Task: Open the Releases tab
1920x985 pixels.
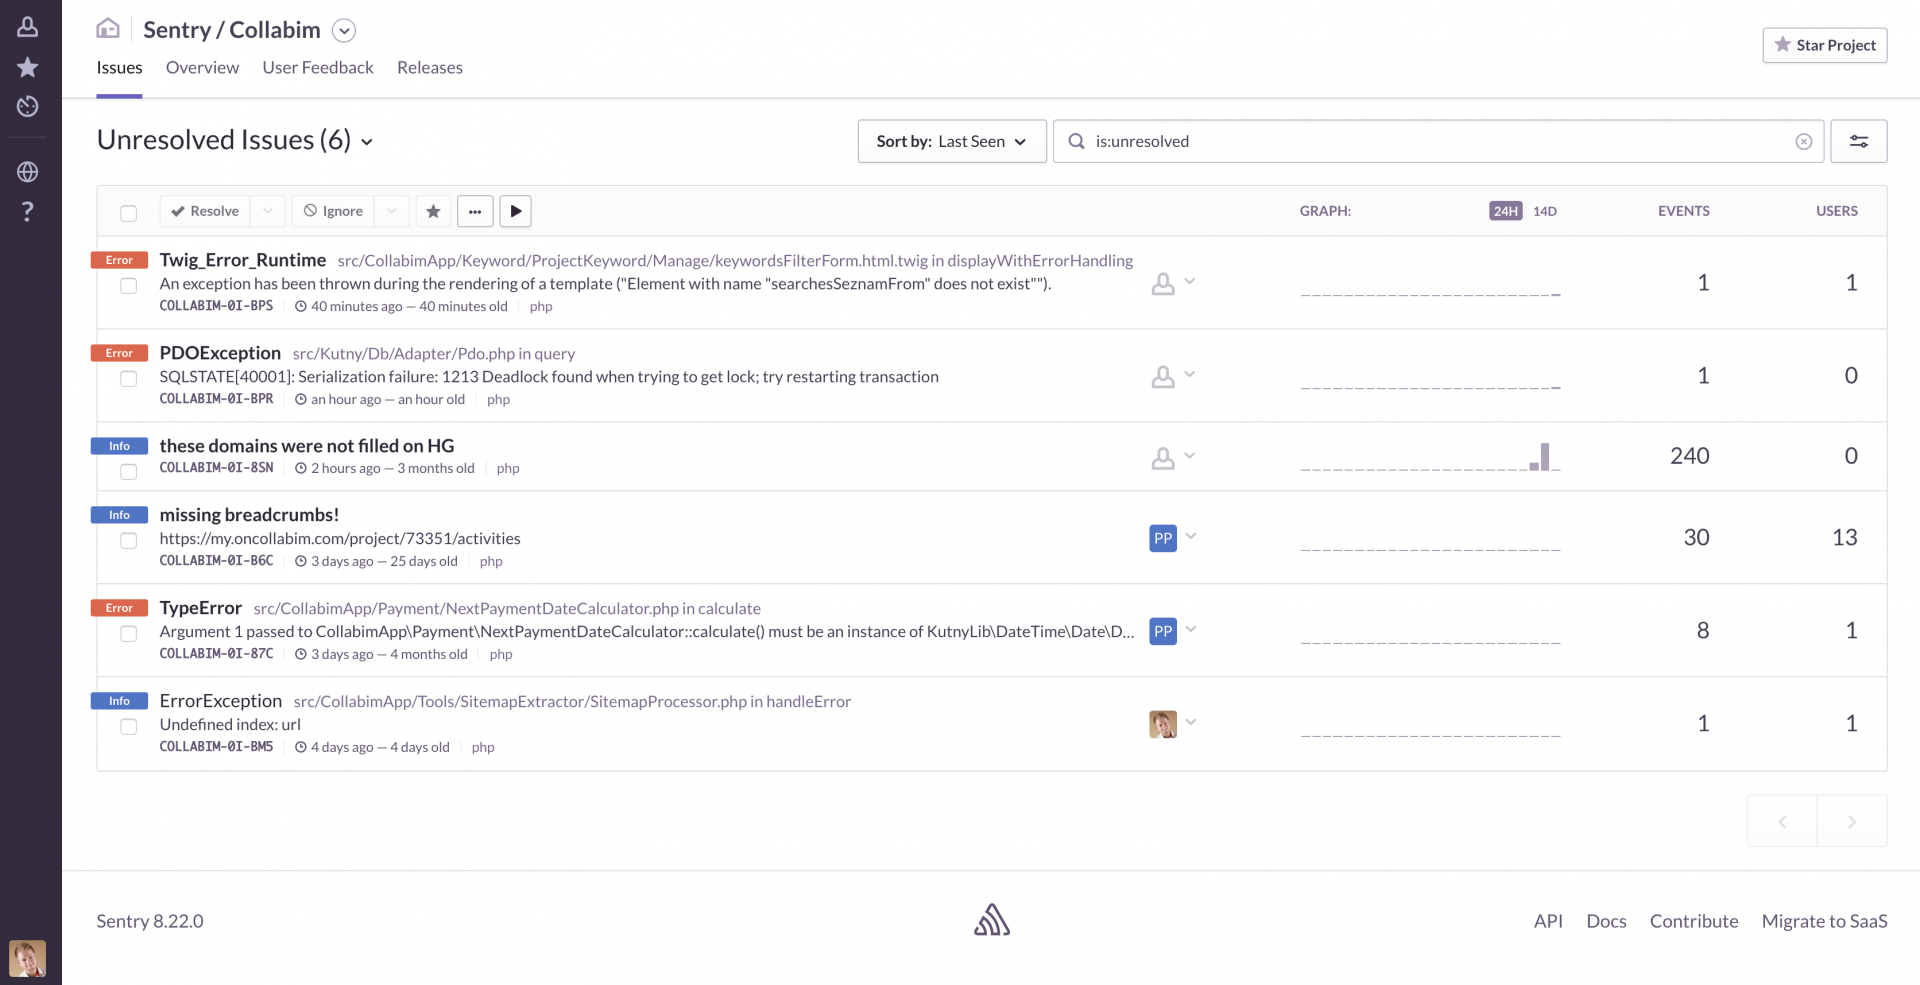Action: click(430, 68)
